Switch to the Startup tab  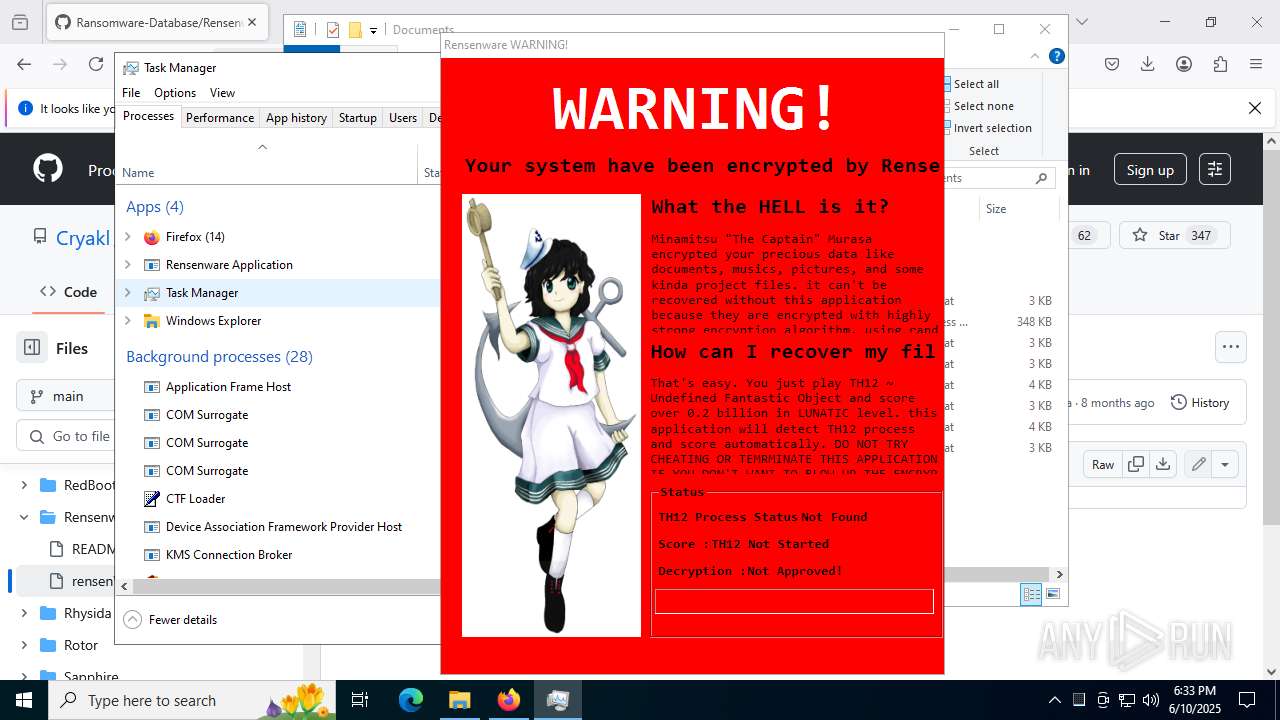click(x=357, y=117)
